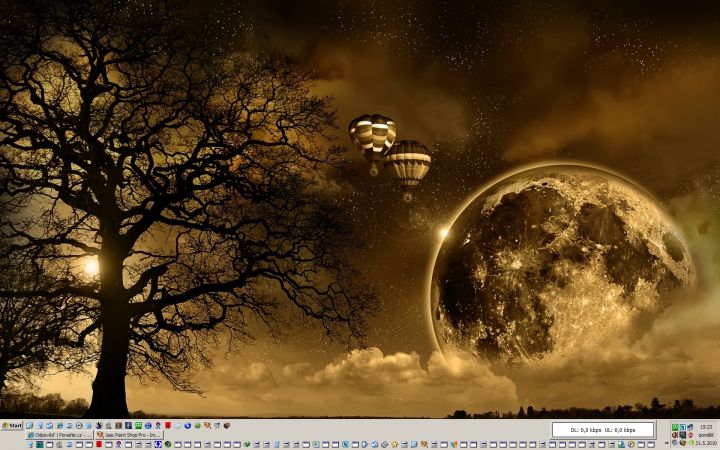This screenshot has width=720, height=450.
Task: Click the green heart-shaped icon in lower toolbar
Action: (x=247, y=444)
